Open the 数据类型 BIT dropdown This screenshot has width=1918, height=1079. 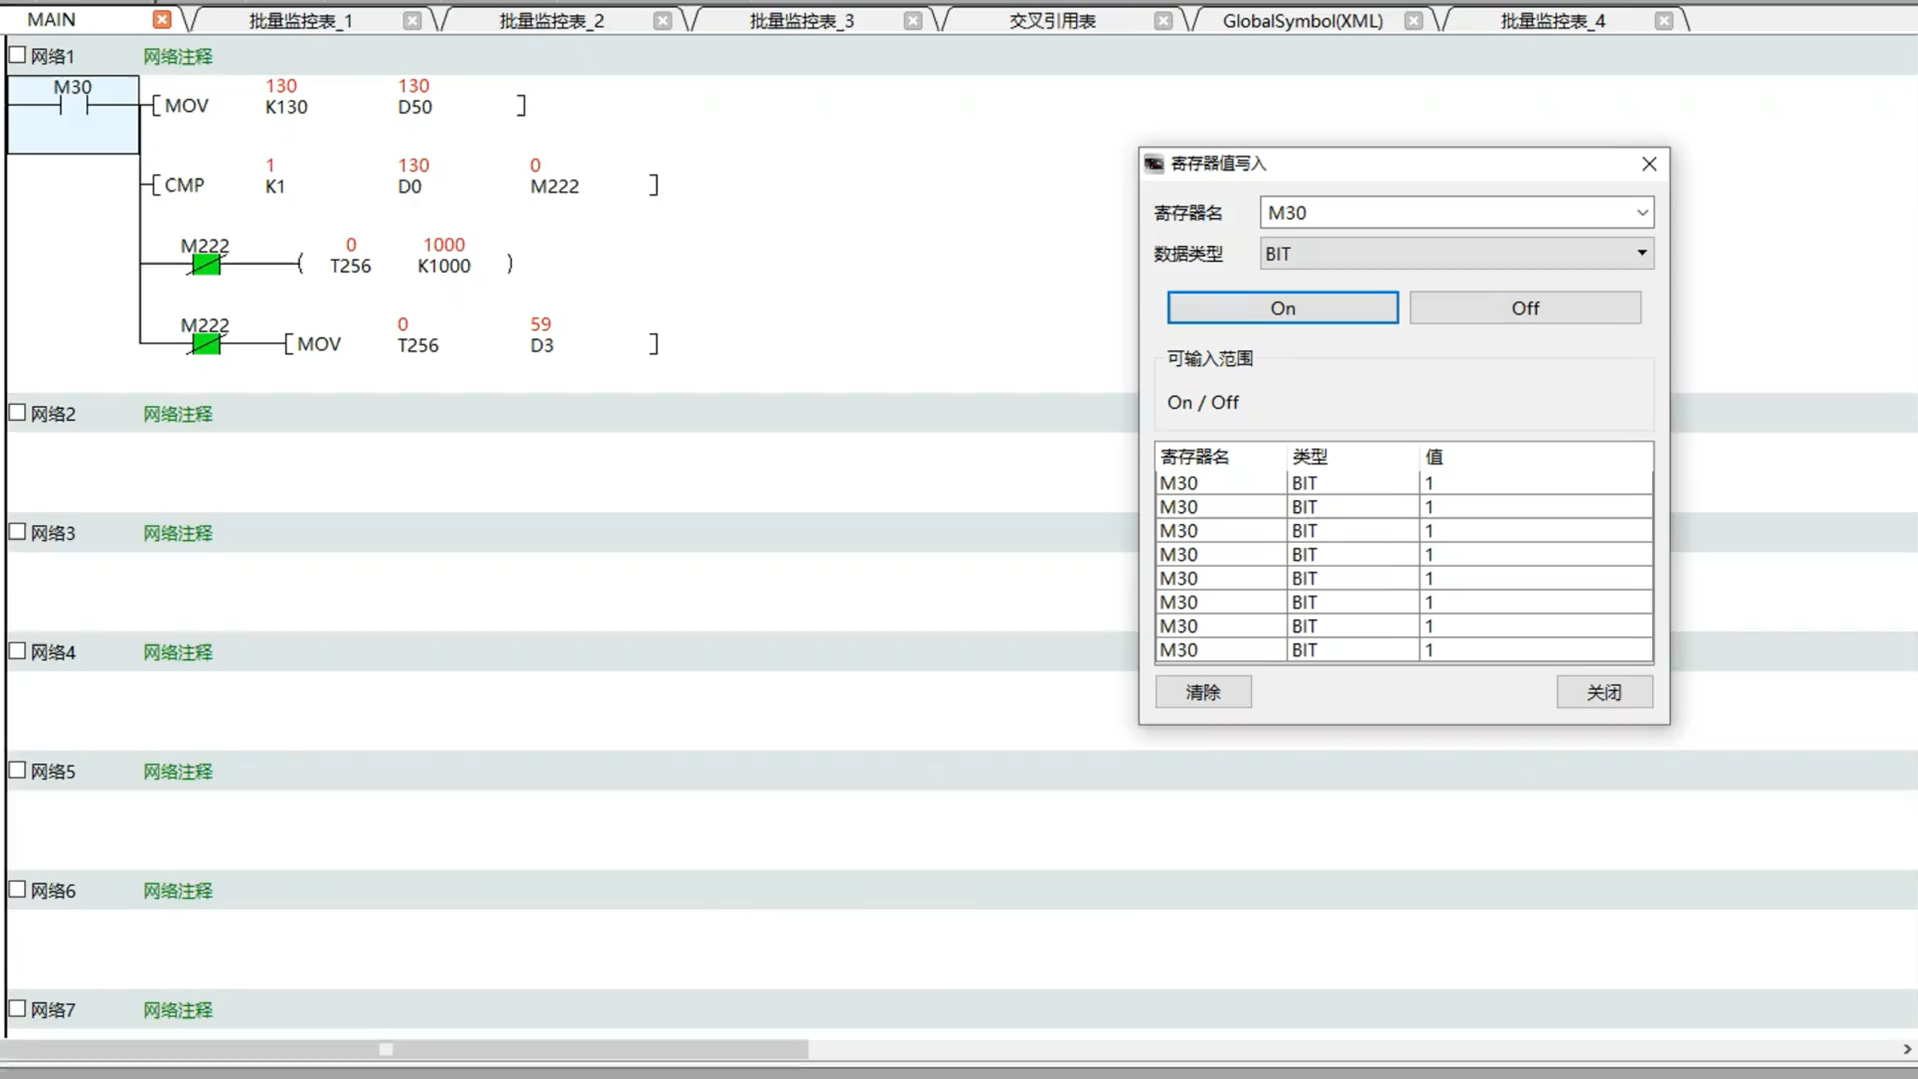[x=1641, y=254]
